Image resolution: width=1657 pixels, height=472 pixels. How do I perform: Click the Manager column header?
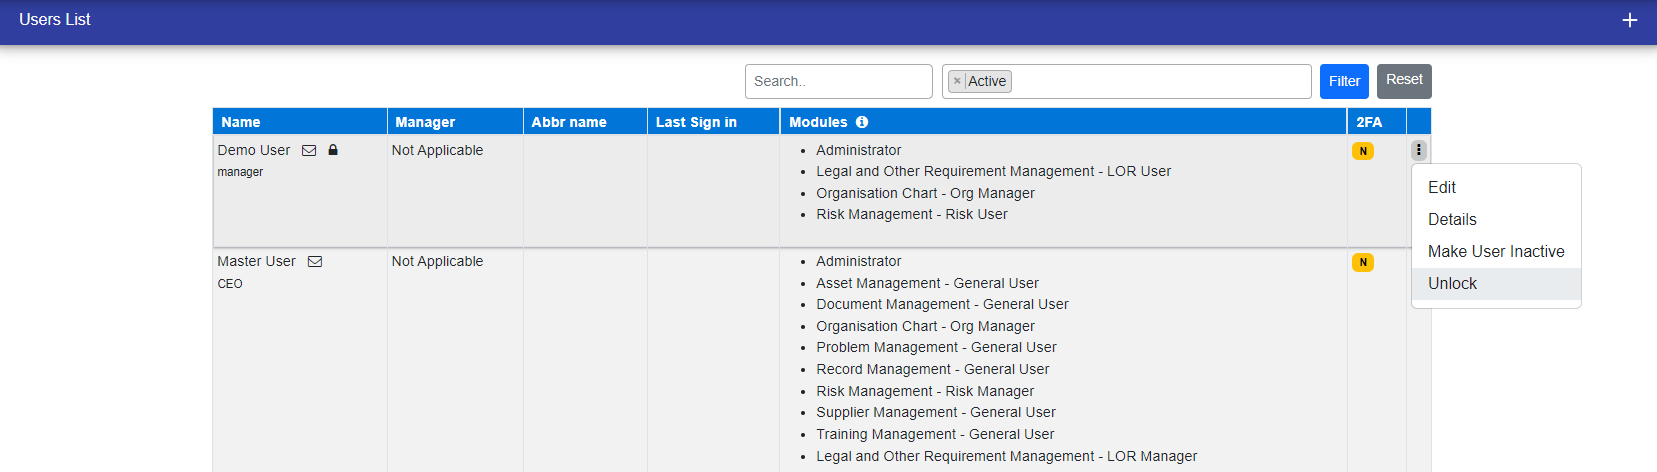click(425, 122)
